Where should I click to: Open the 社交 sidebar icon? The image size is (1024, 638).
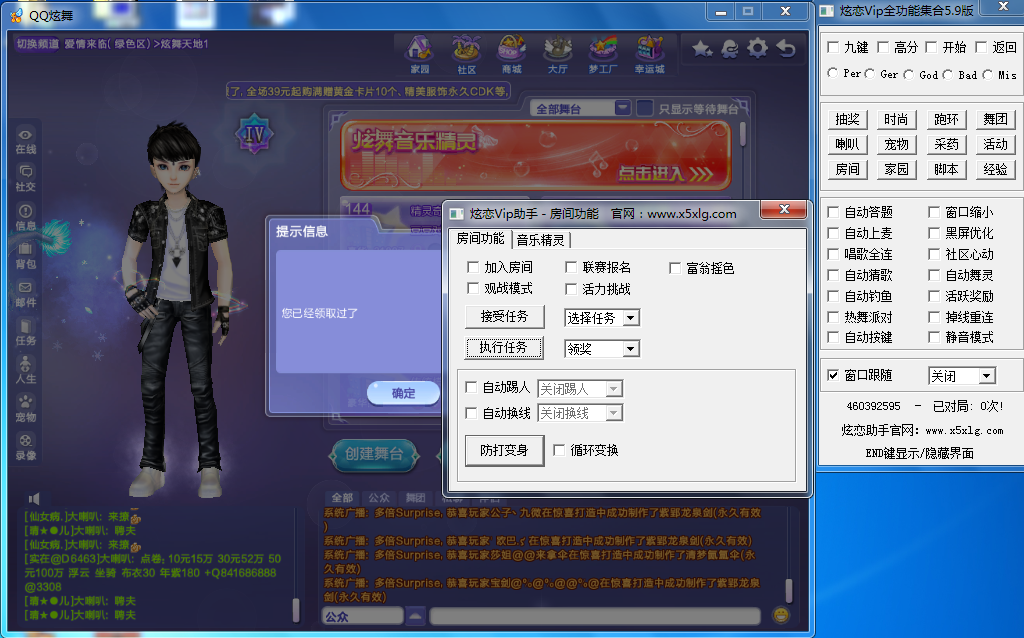(25, 178)
